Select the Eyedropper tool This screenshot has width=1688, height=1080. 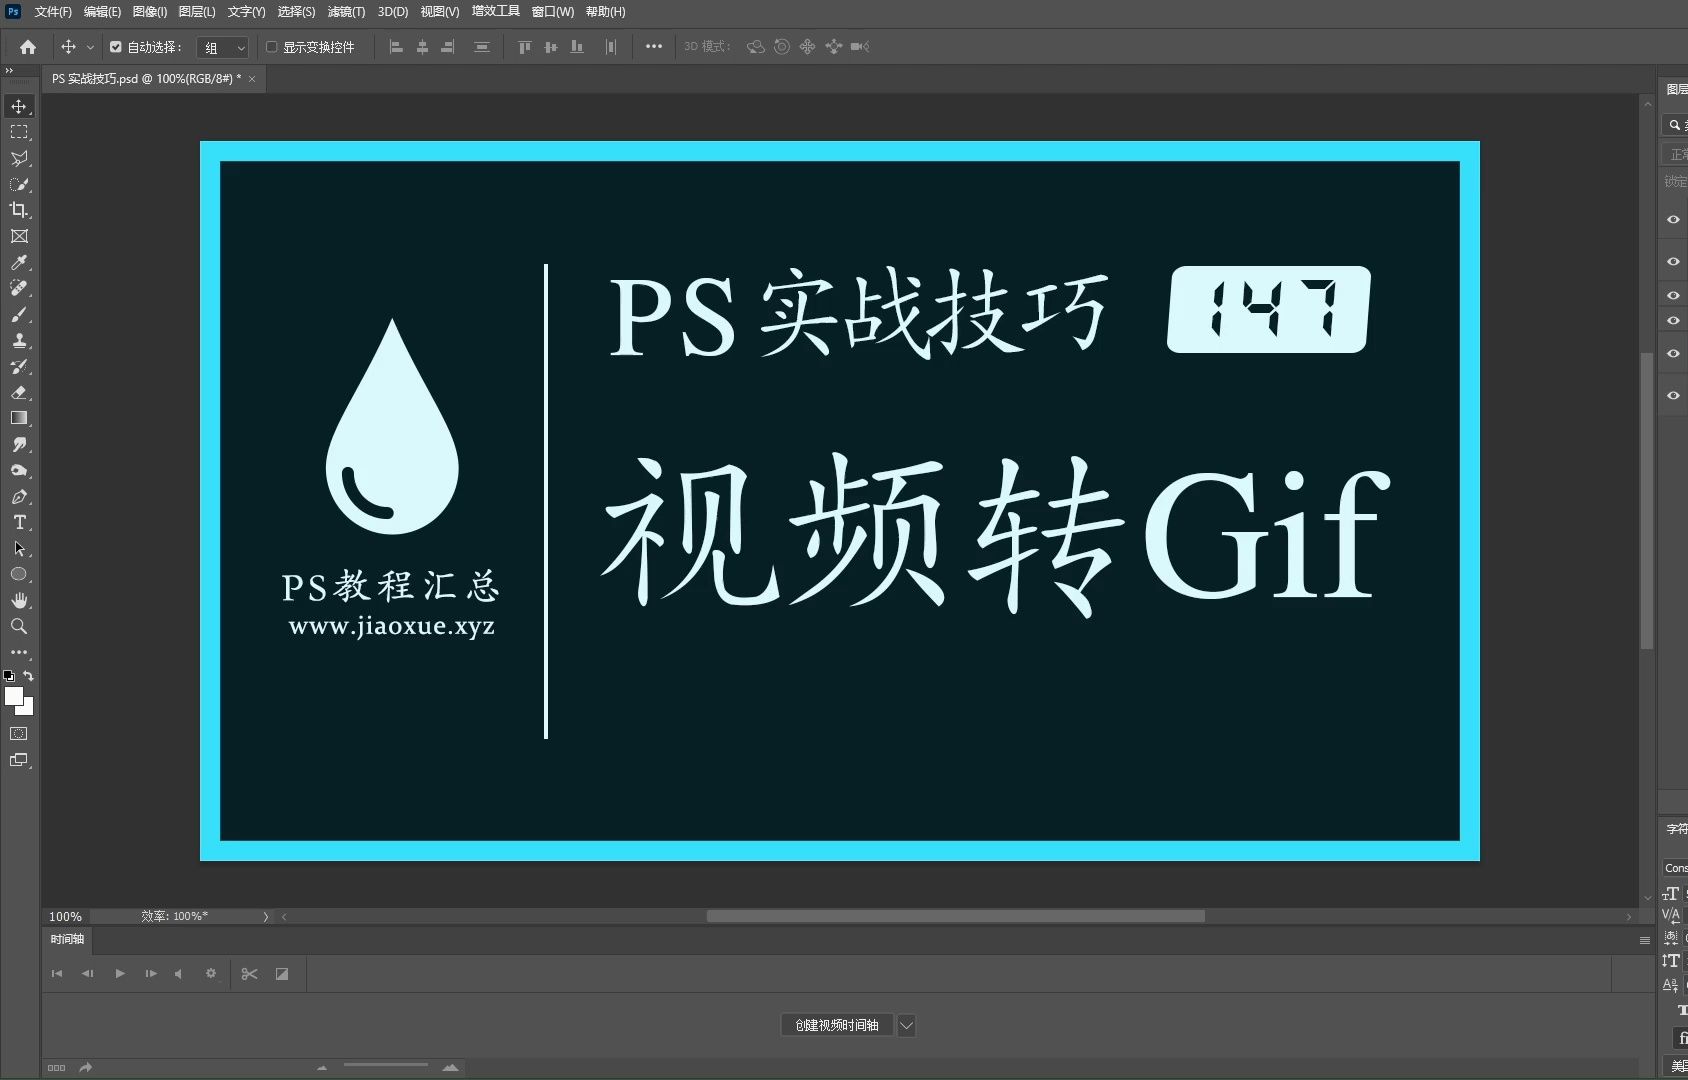pyautogui.click(x=18, y=262)
